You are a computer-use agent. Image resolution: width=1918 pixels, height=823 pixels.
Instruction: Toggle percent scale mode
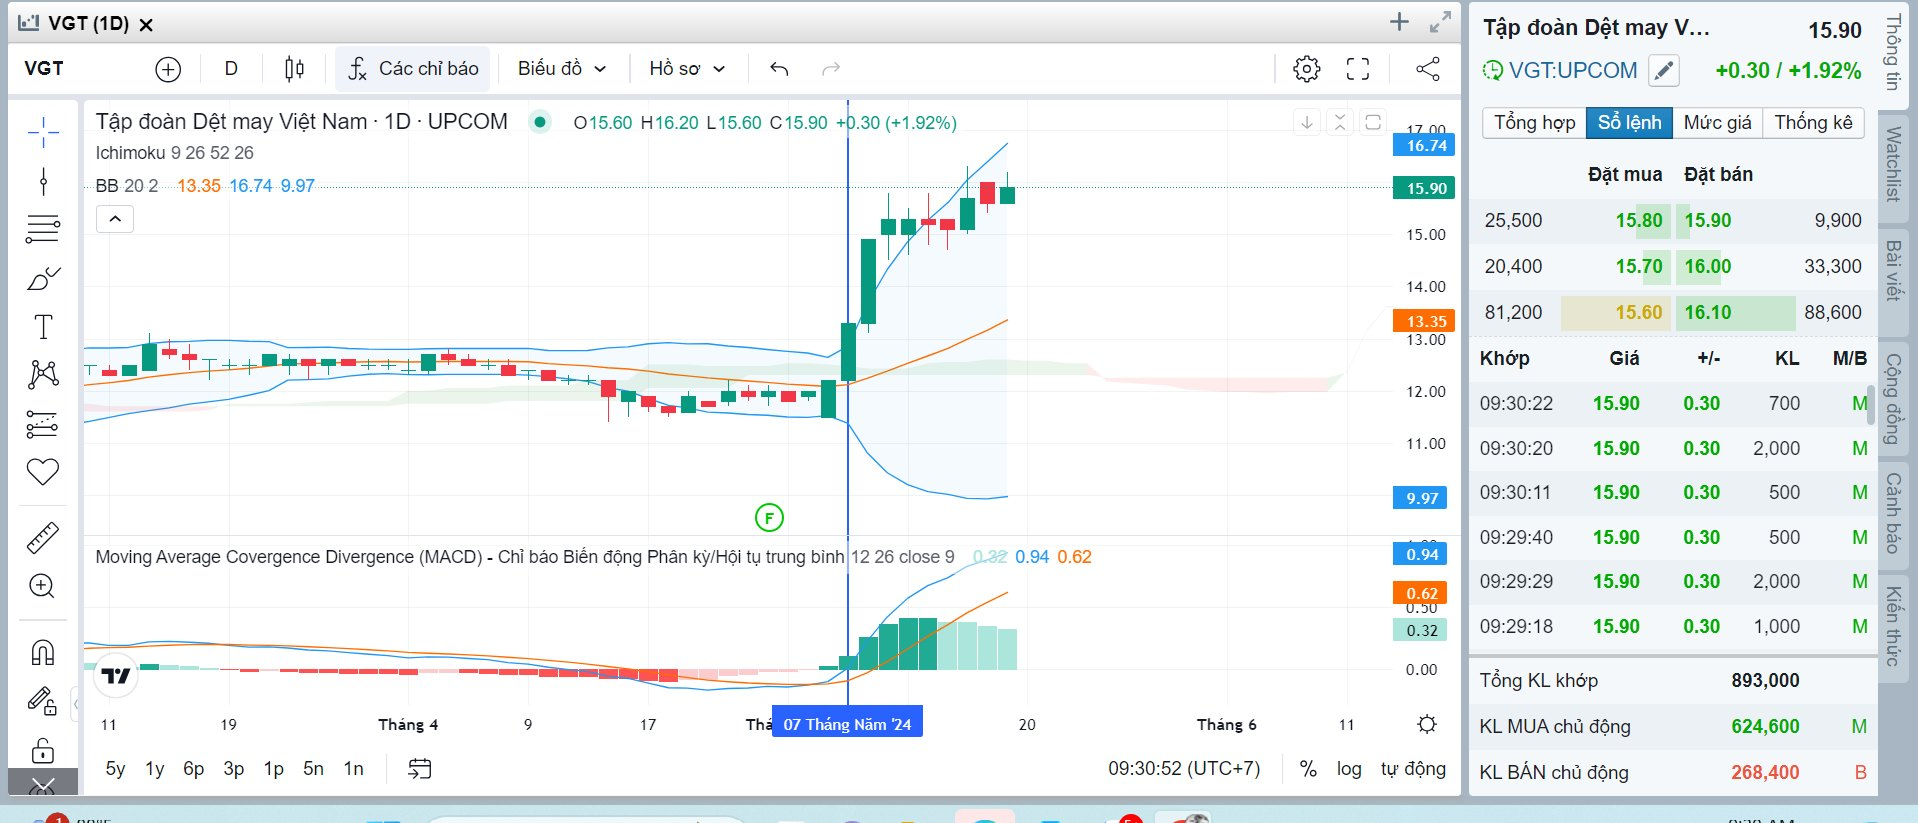[1308, 769]
